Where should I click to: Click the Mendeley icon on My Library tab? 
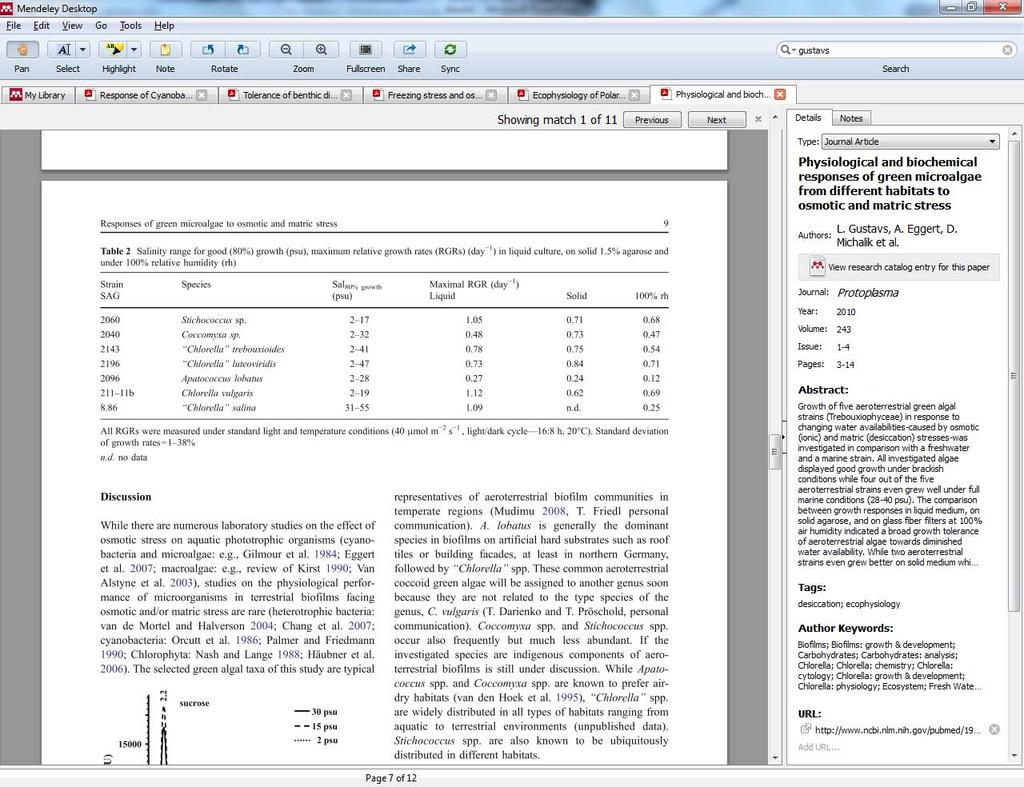(16, 95)
